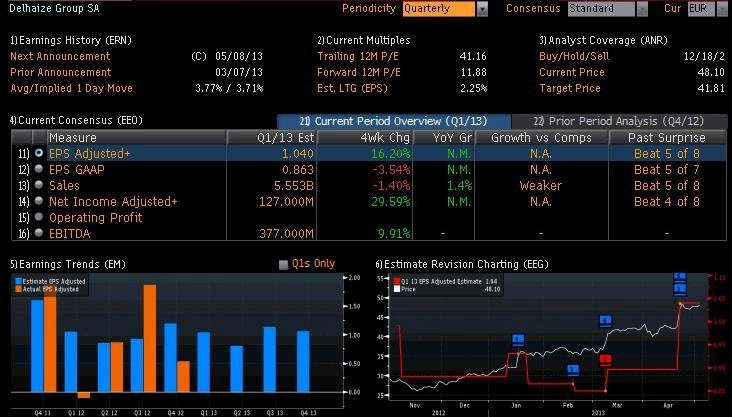This screenshot has height=417, width=732.
Task: Click the Sales Growth vs Comps Weaker cell
Action: 542,185
